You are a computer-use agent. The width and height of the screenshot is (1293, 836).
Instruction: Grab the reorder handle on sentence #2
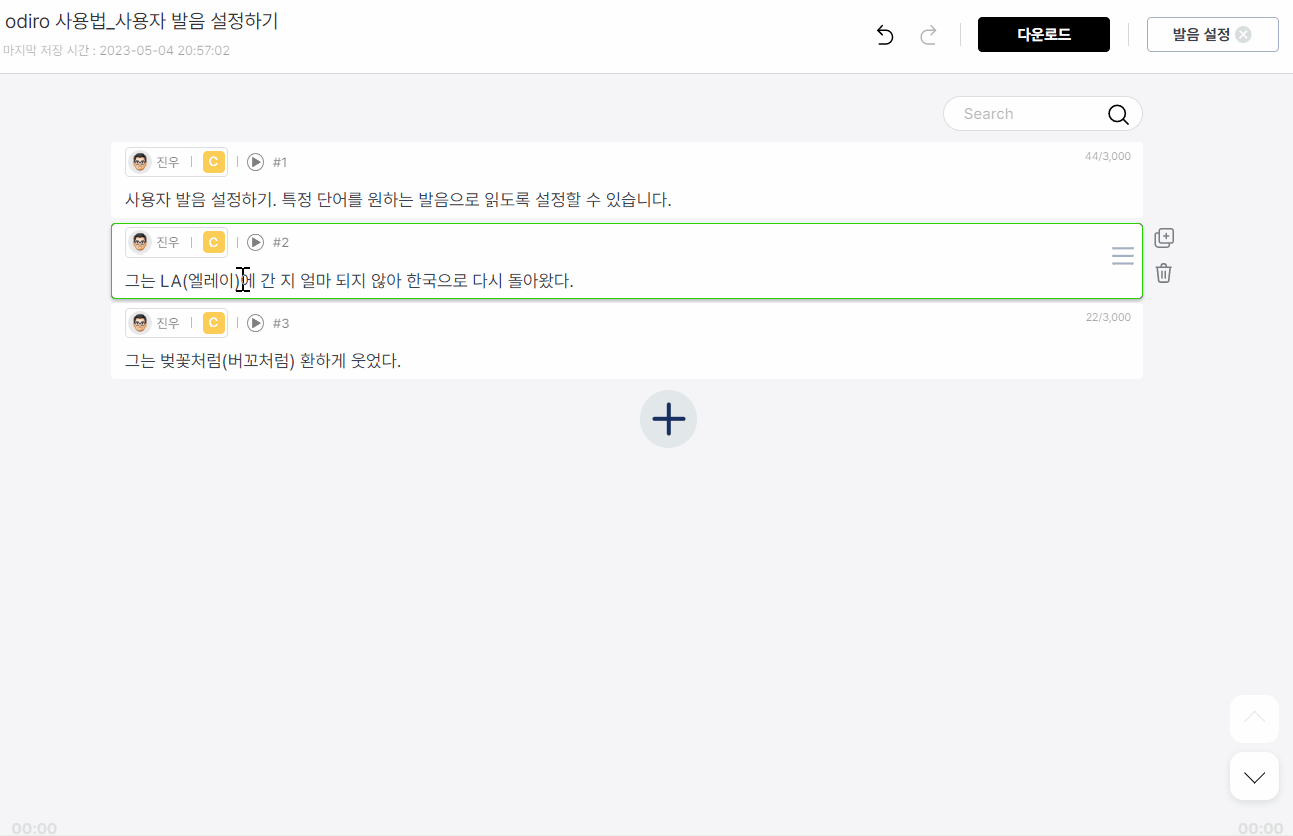1123,256
